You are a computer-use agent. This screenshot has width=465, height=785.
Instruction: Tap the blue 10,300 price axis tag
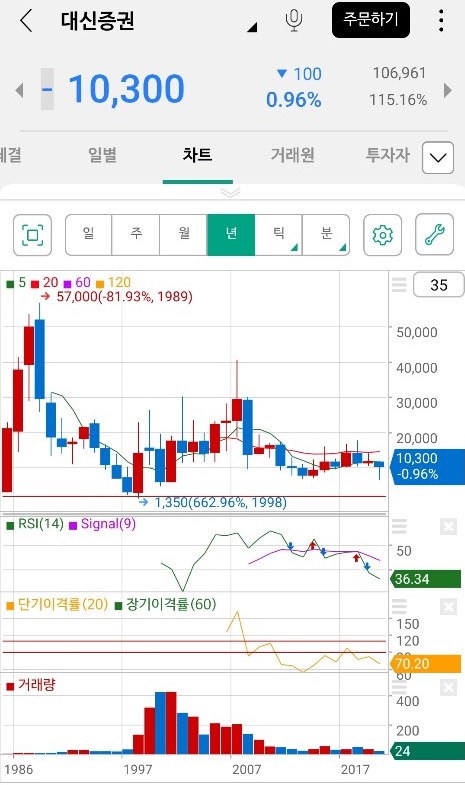[x=428, y=466]
